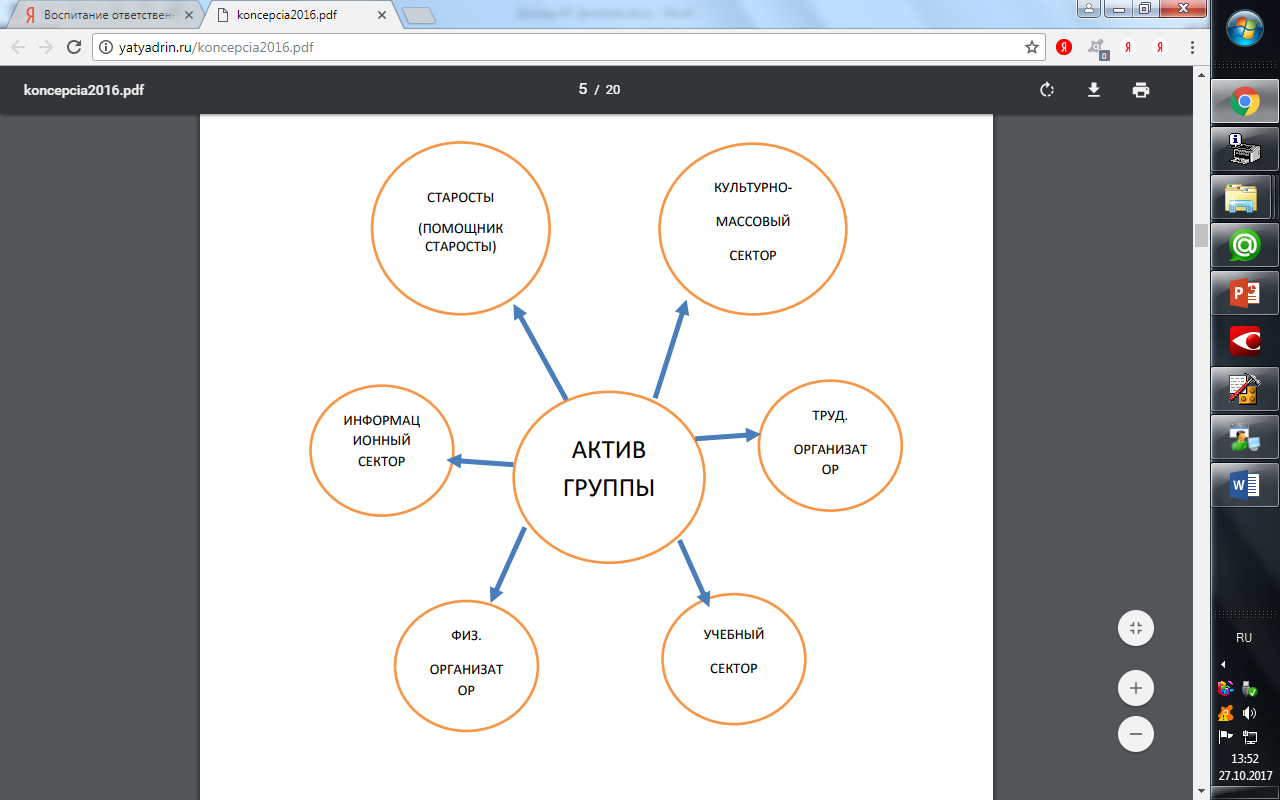The width and height of the screenshot is (1280, 800).
Task: Zoom in on the PDF
Action: click(x=1136, y=688)
